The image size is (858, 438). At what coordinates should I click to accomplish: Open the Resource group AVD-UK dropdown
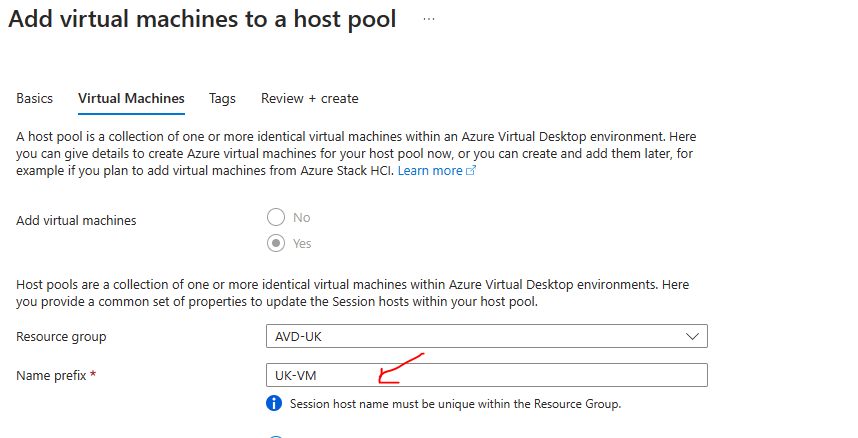click(x=480, y=337)
